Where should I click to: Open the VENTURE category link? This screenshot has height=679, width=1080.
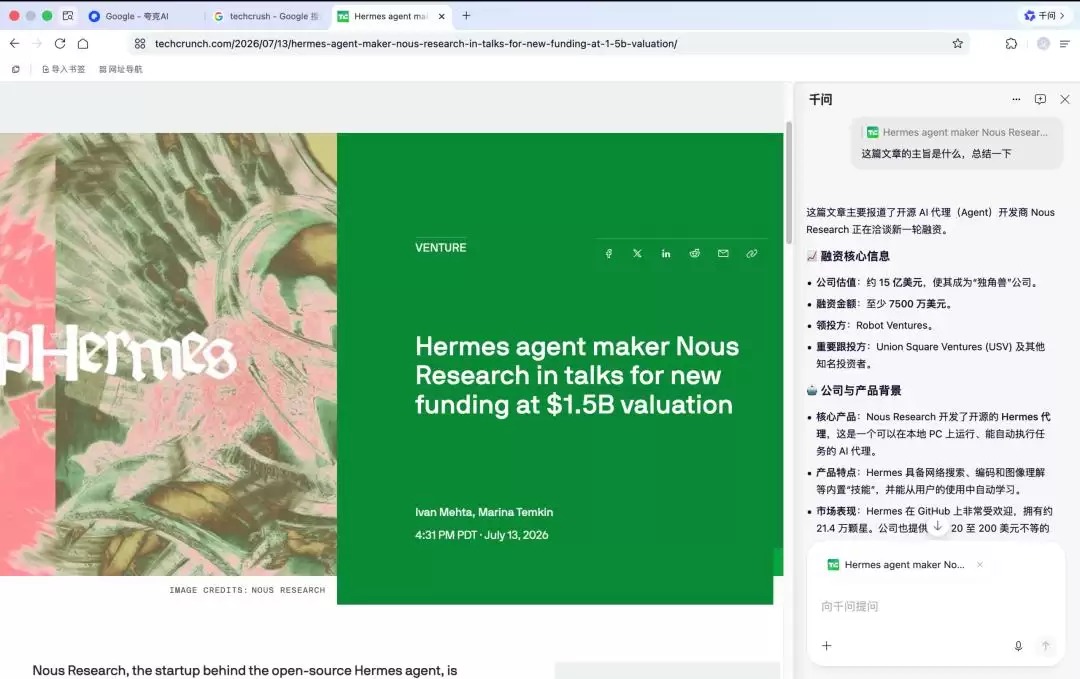click(441, 247)
